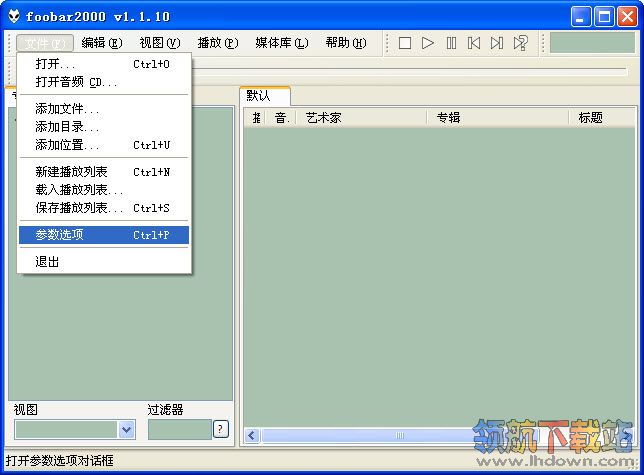
Task: Click the 音. column header
Action: pyautogui.click(x=281, y=118)
